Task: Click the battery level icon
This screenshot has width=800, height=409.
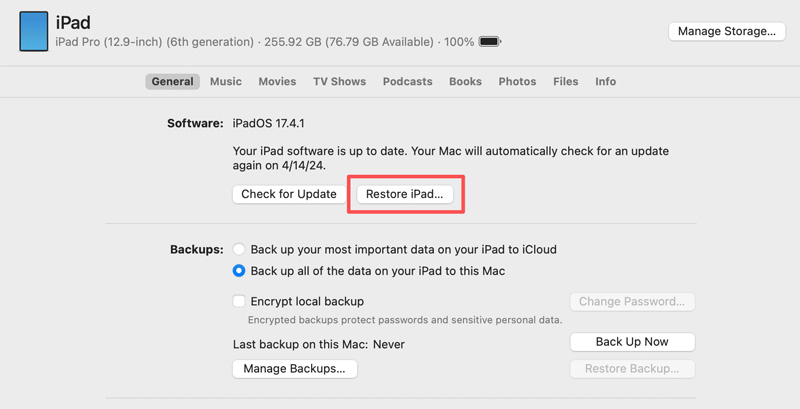Action: coord(490,42)
